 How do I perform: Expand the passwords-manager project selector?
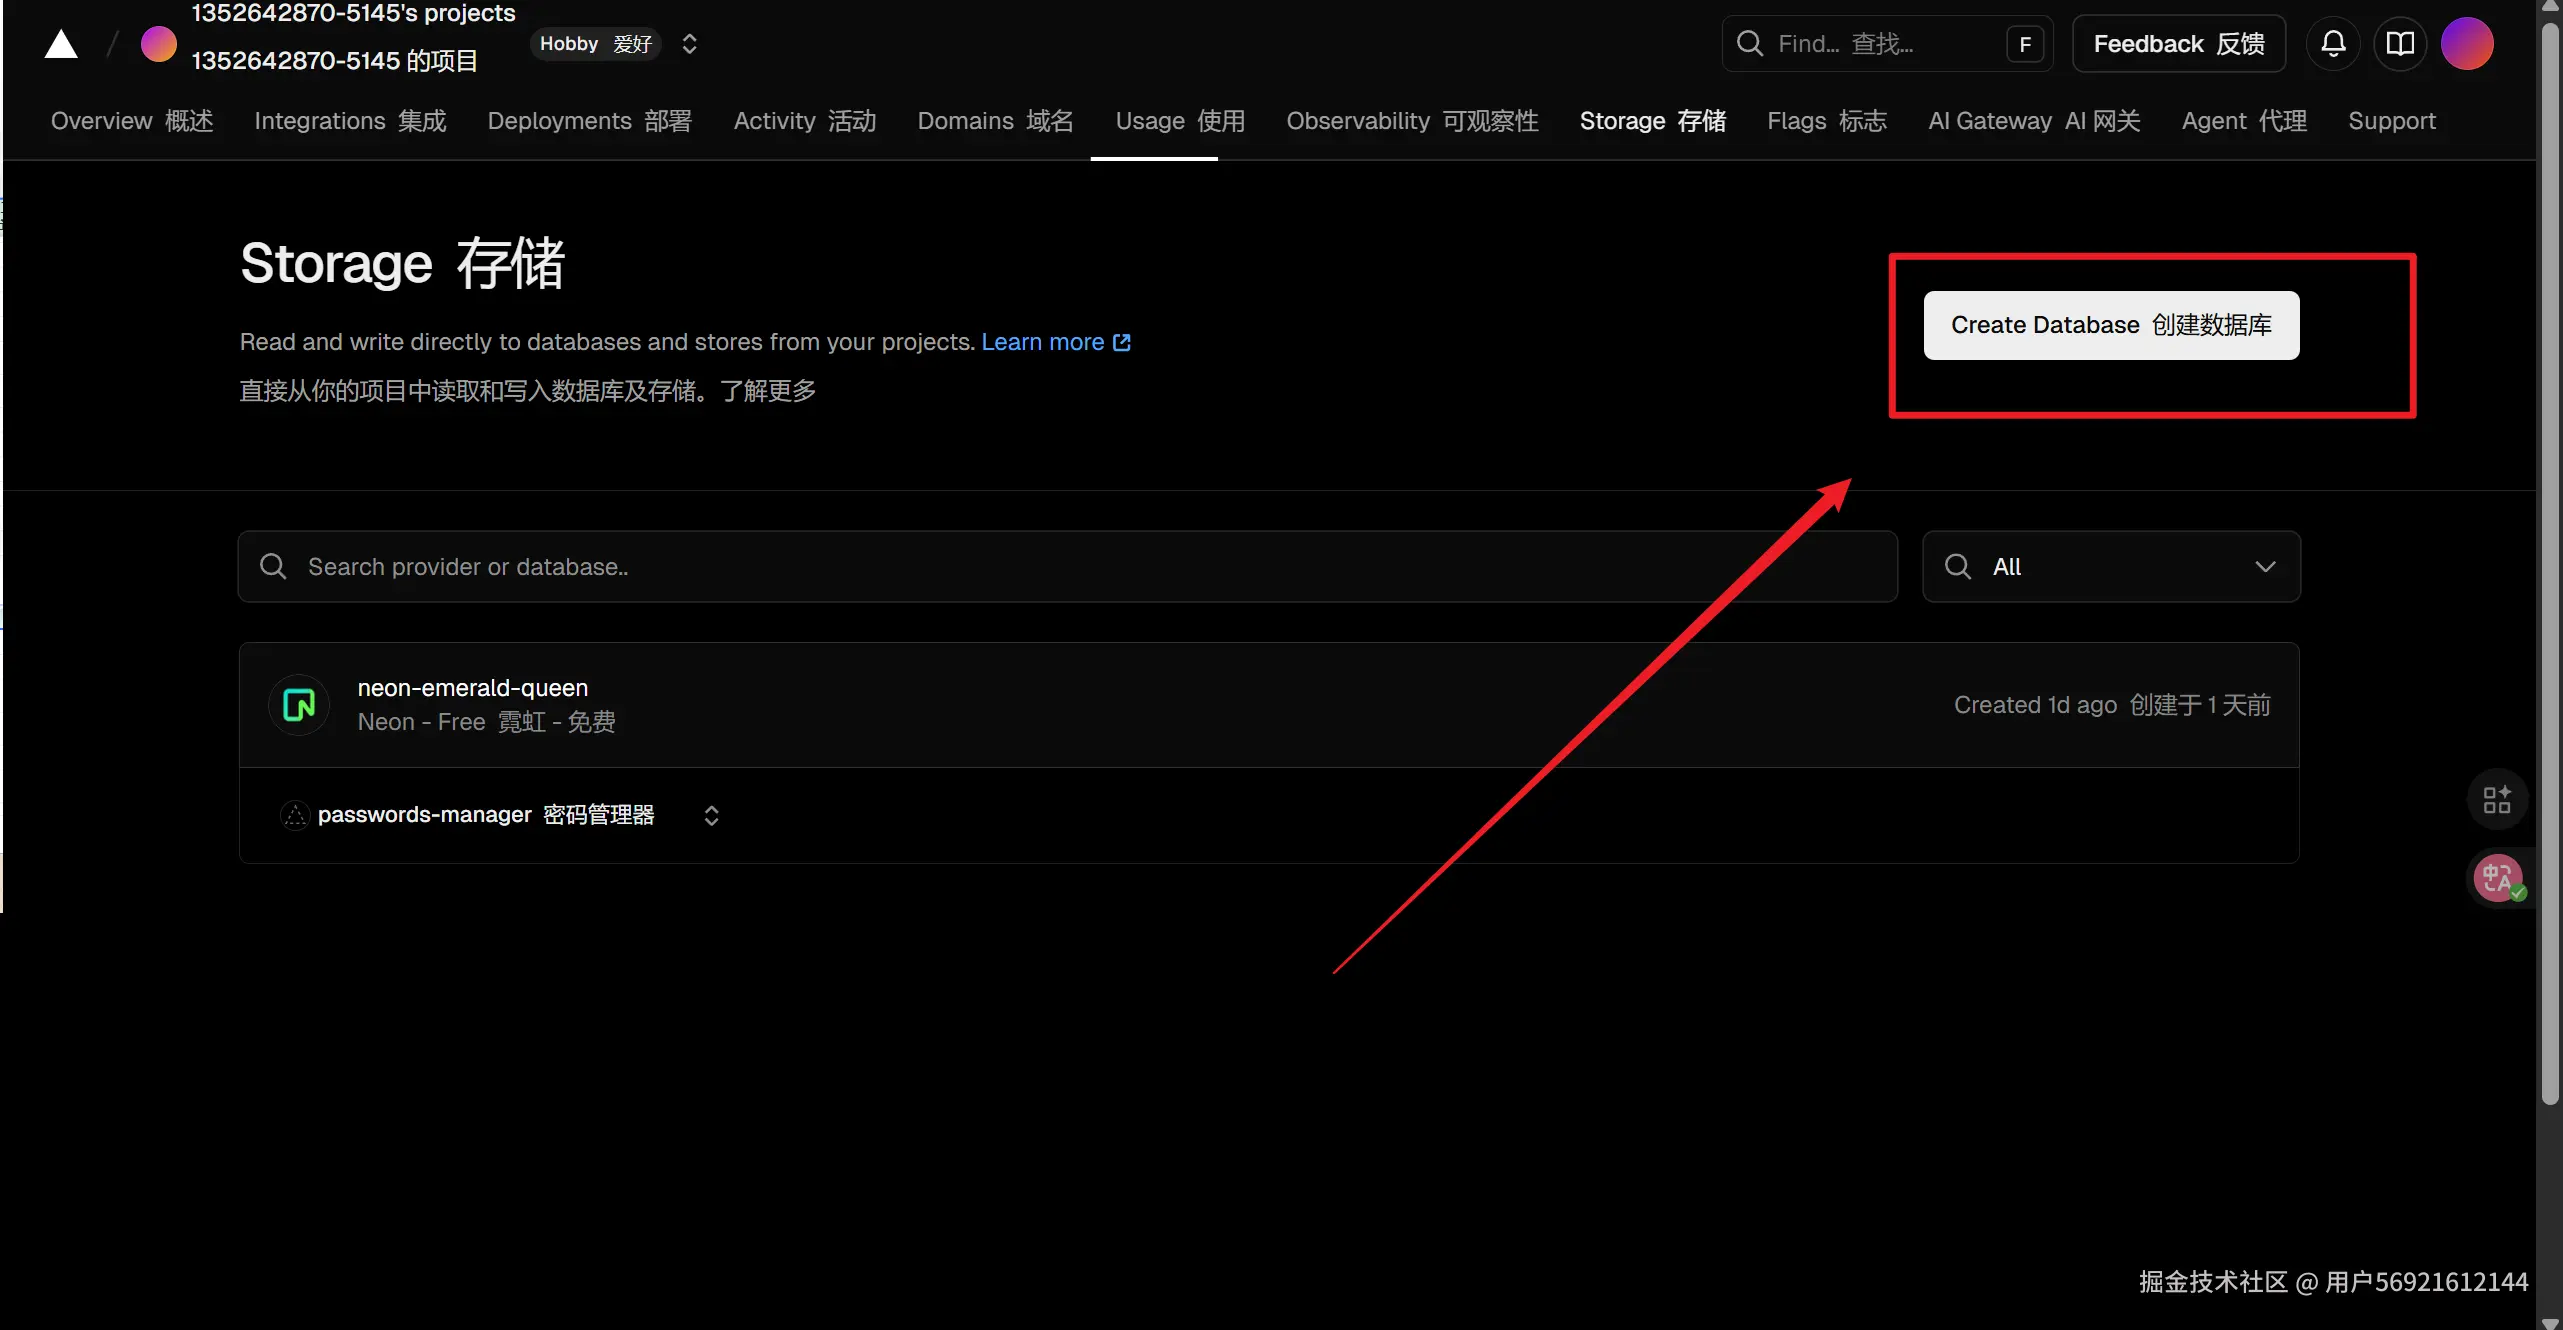711,816
